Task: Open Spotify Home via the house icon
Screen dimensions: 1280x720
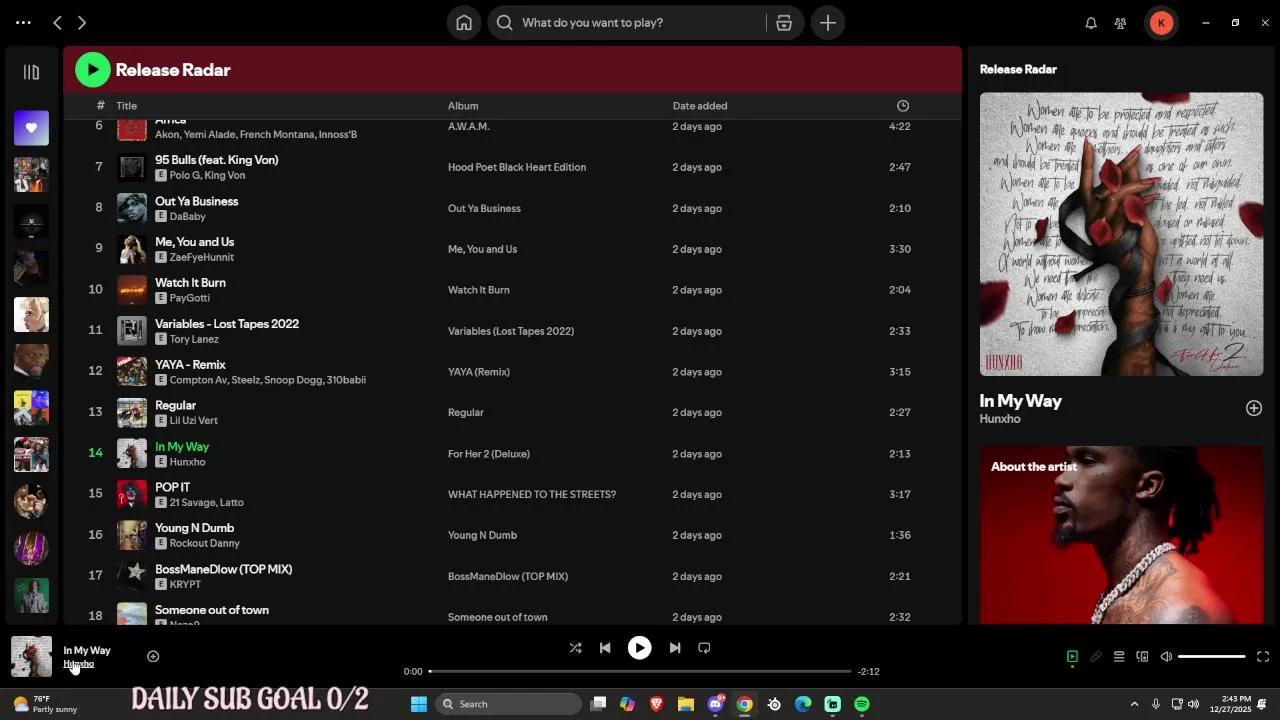Action: 464,23
